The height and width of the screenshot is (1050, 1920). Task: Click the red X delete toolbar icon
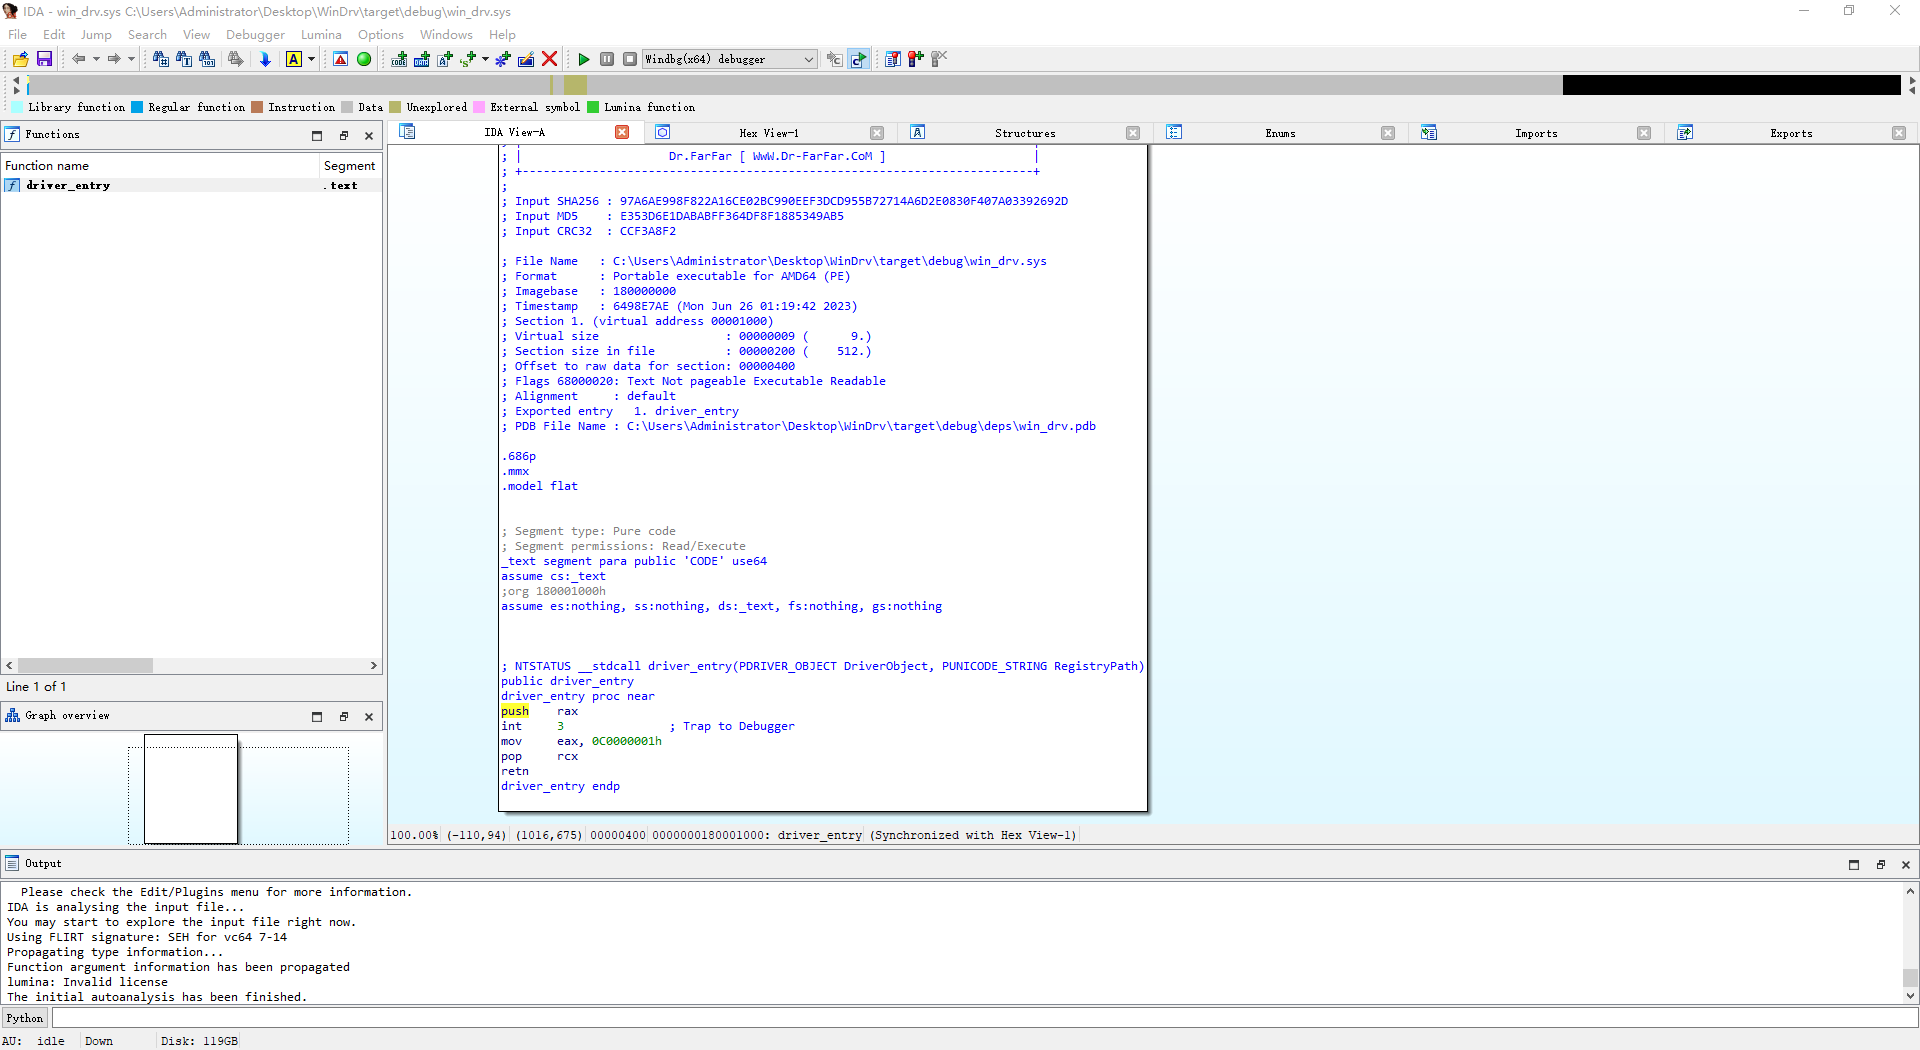pyautogui.click(x=549, y=59)
